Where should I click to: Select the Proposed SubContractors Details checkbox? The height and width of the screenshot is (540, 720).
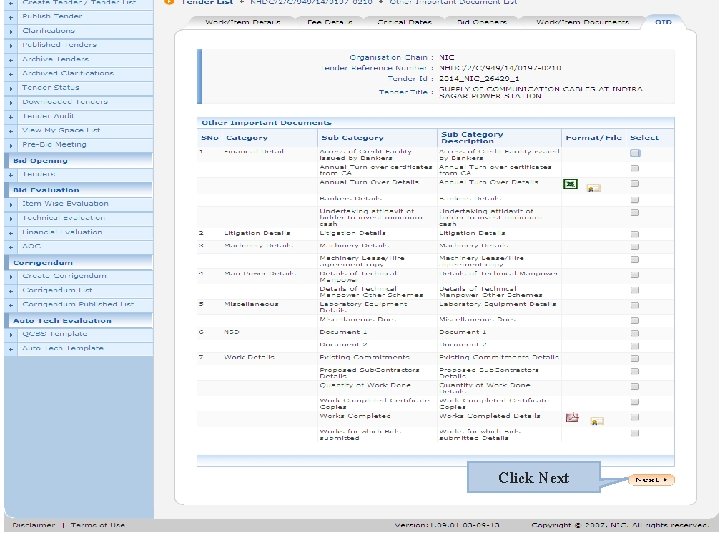click(x=635, y=371)
